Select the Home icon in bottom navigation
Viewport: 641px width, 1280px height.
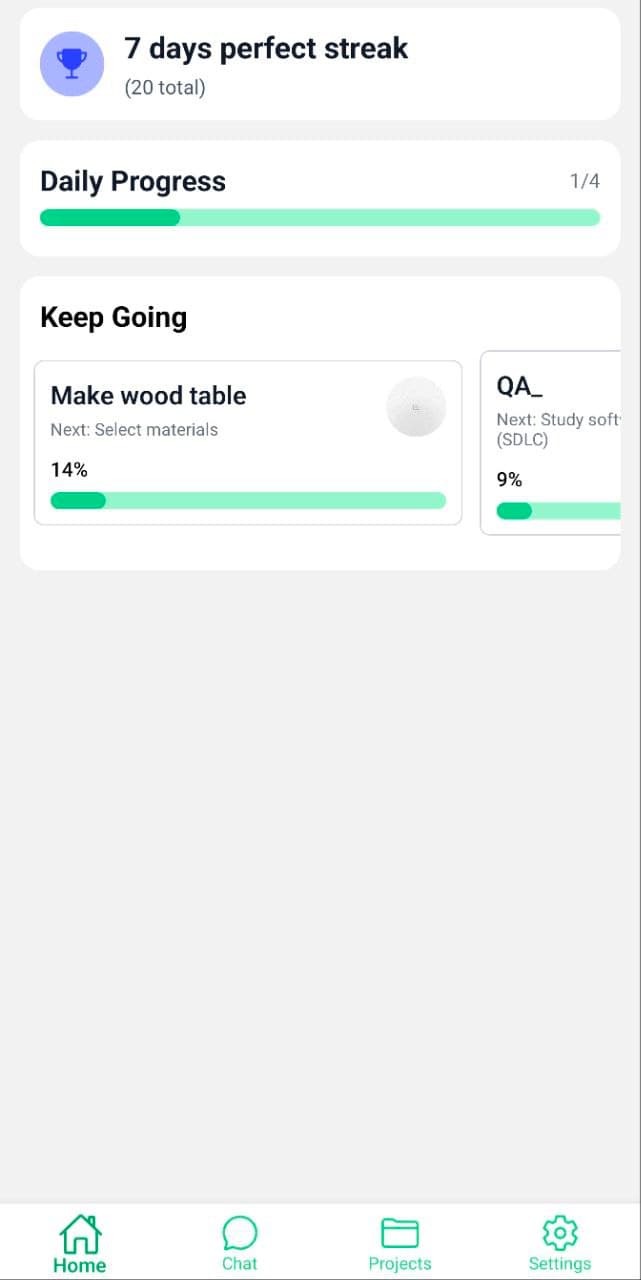coord(79,1234)
